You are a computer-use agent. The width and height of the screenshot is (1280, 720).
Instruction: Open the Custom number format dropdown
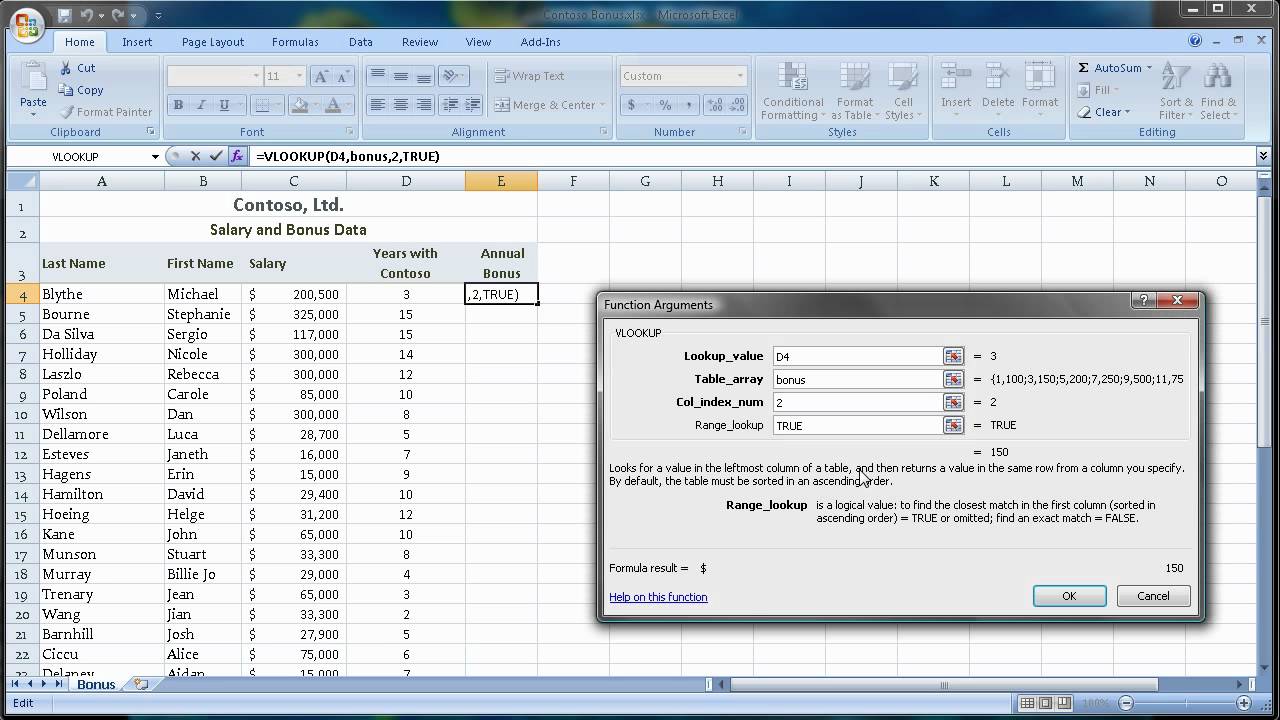(x=740, y=76)
